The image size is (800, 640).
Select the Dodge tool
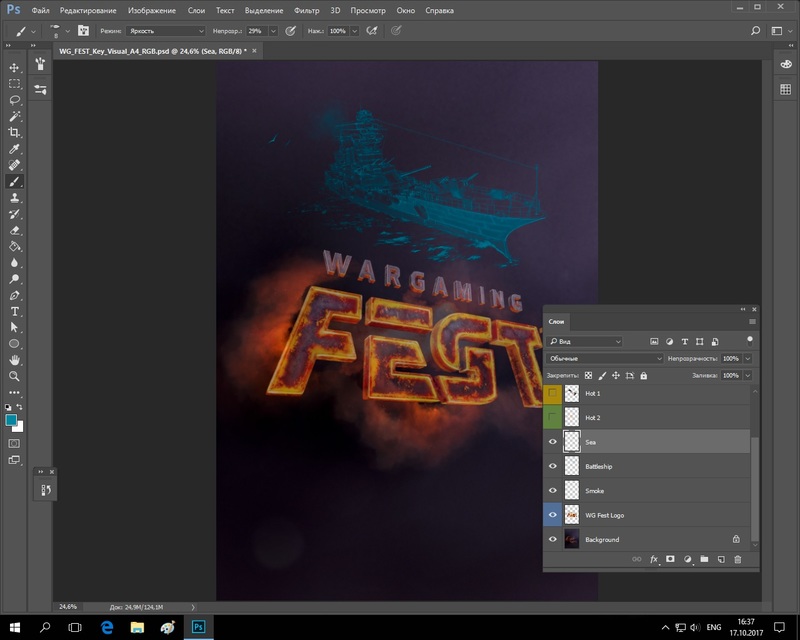14,279
